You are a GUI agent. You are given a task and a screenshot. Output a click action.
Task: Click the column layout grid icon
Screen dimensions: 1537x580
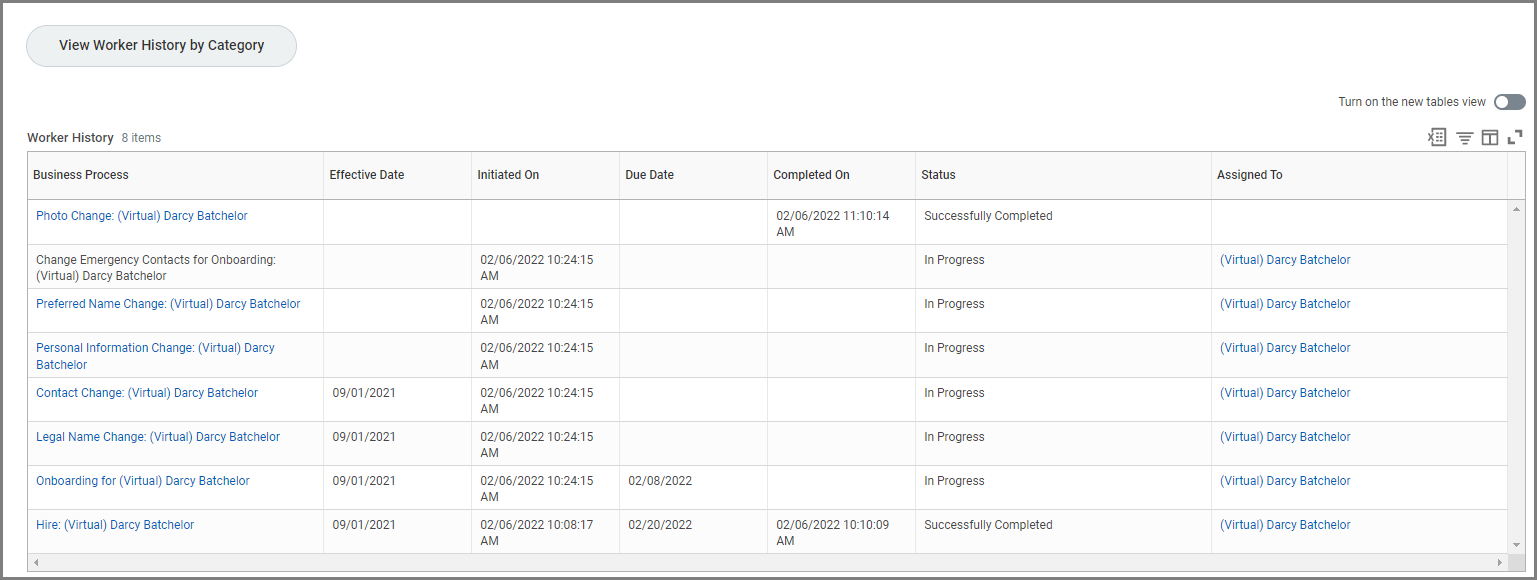point(1490,138)
